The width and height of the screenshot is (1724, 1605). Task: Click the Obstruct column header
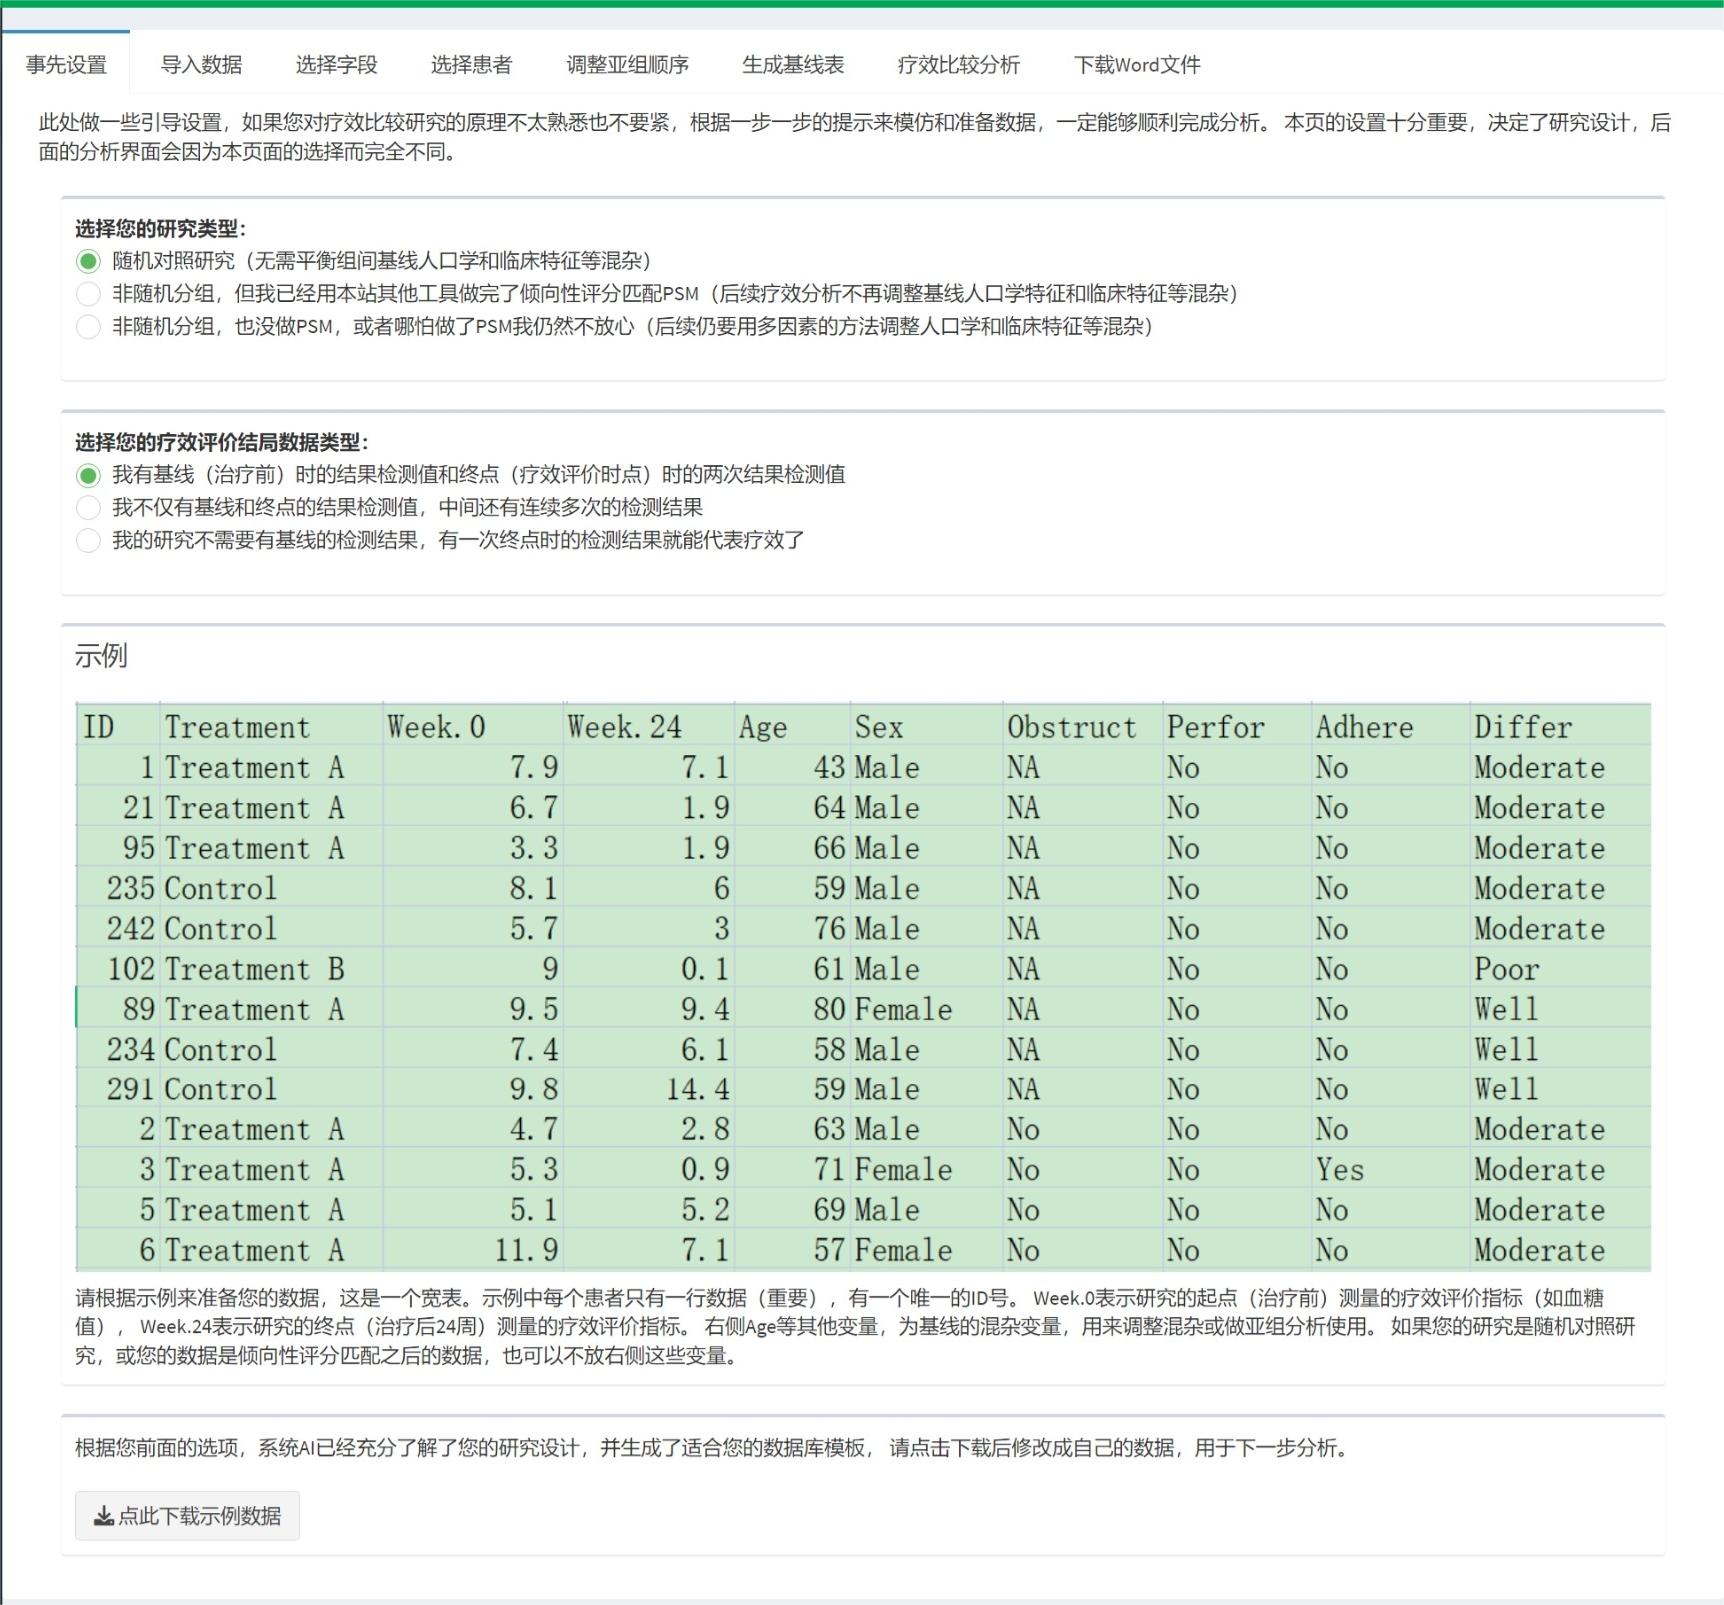[1071, 727]
